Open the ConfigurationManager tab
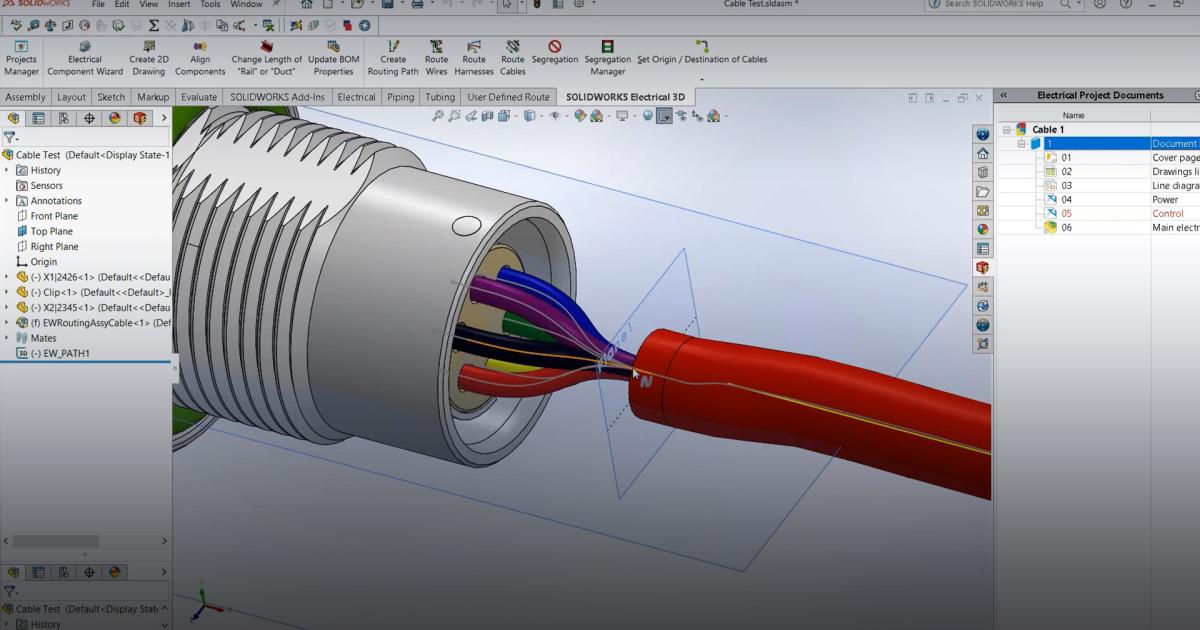1200x630 pixels. (64, 118)
